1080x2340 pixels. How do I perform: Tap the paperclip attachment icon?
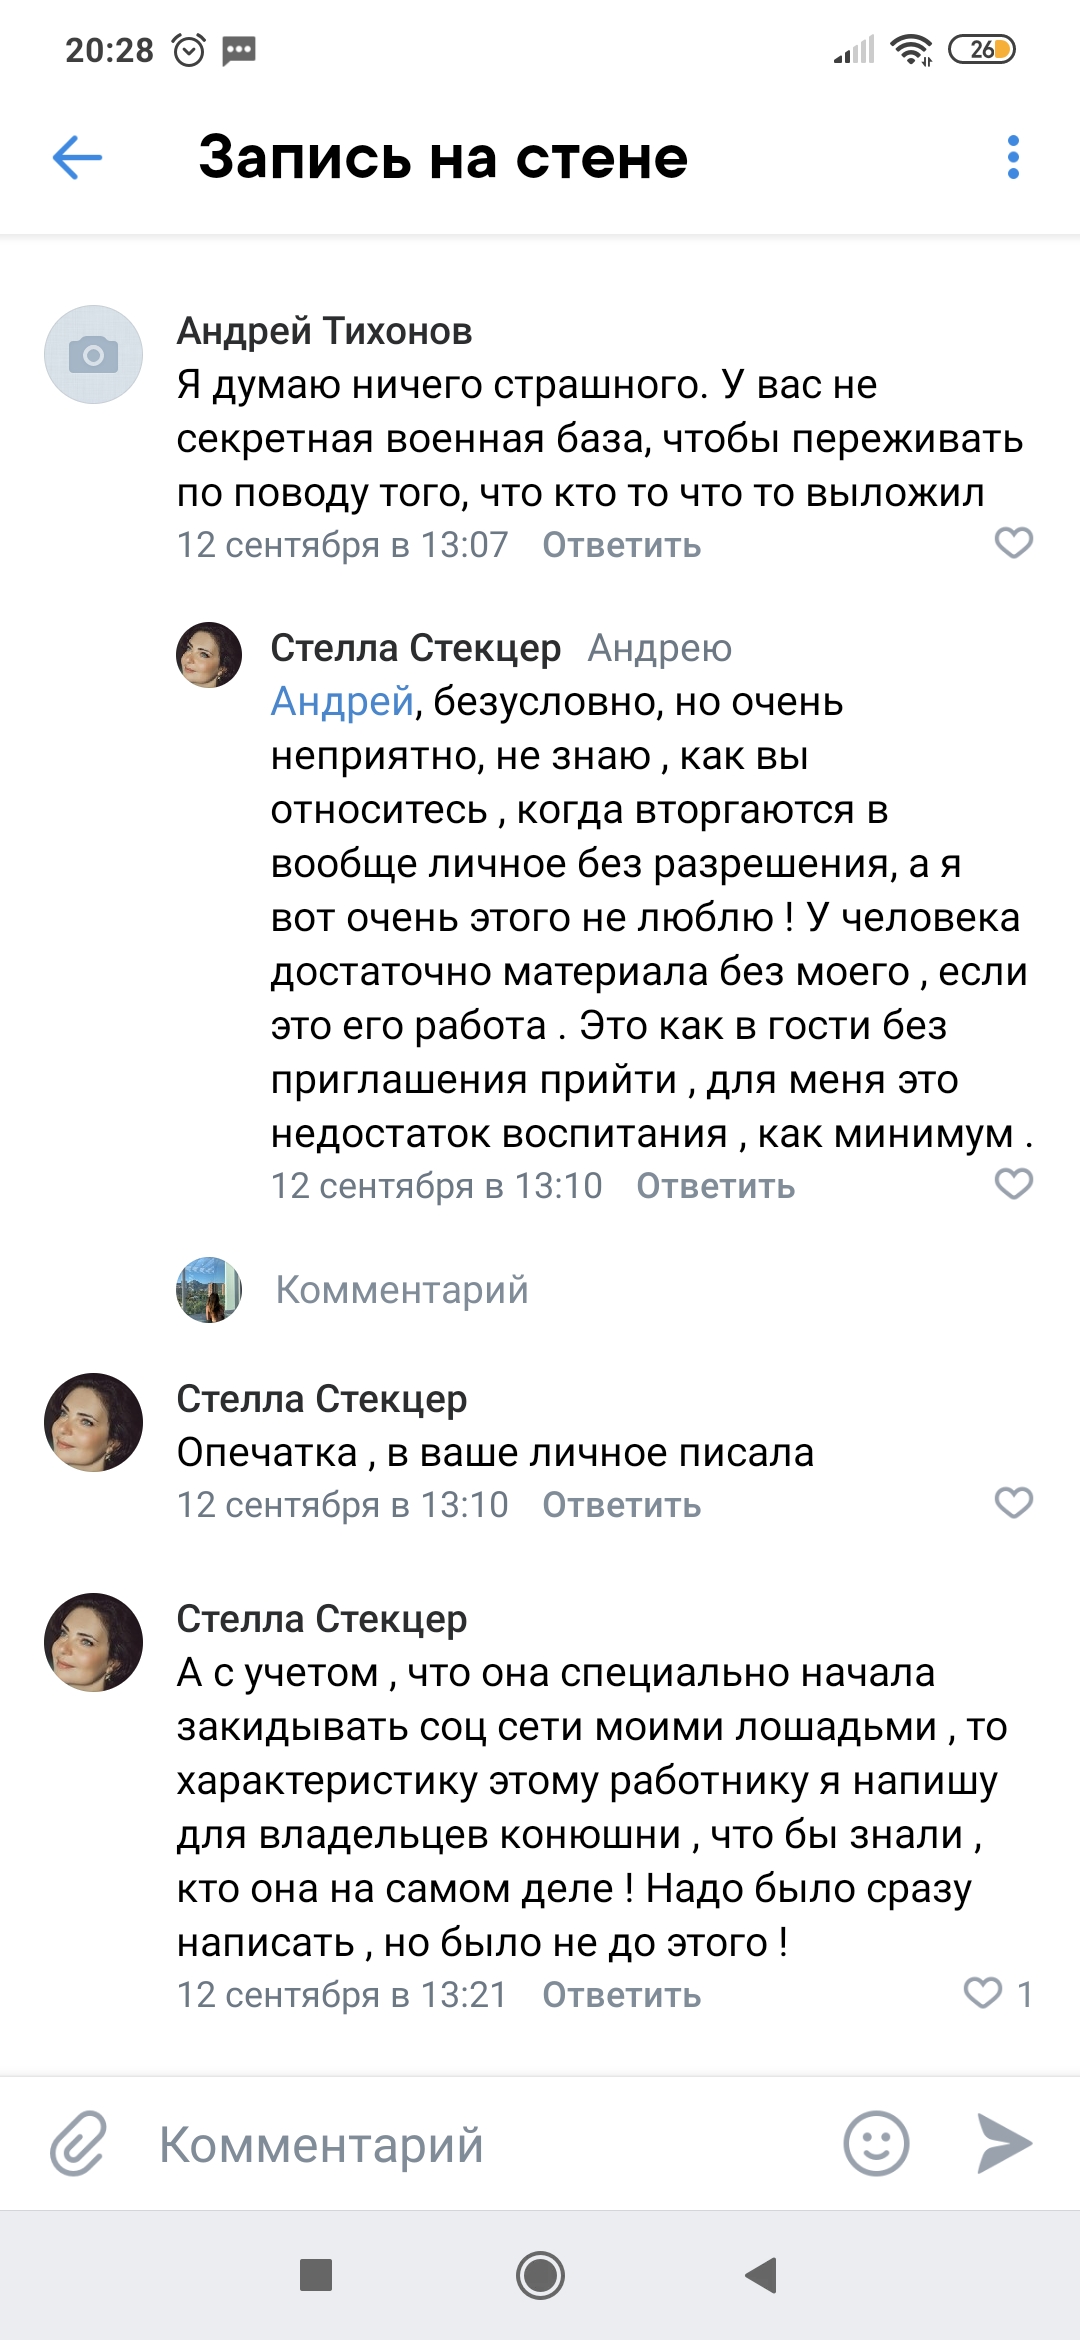(78, 2143)
